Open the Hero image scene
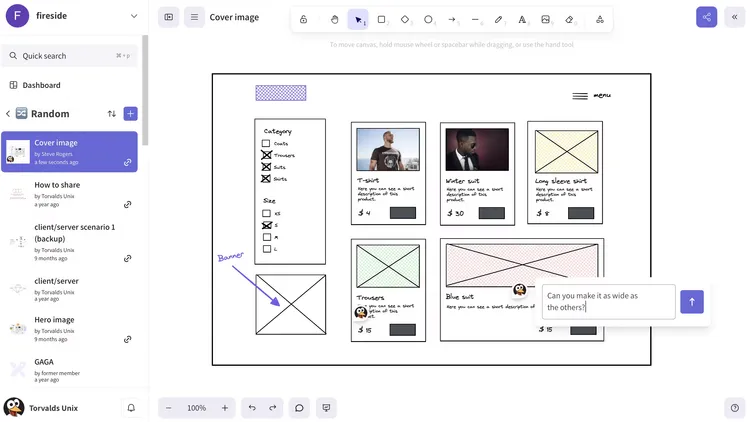750x422 pixels. (70, 329)
